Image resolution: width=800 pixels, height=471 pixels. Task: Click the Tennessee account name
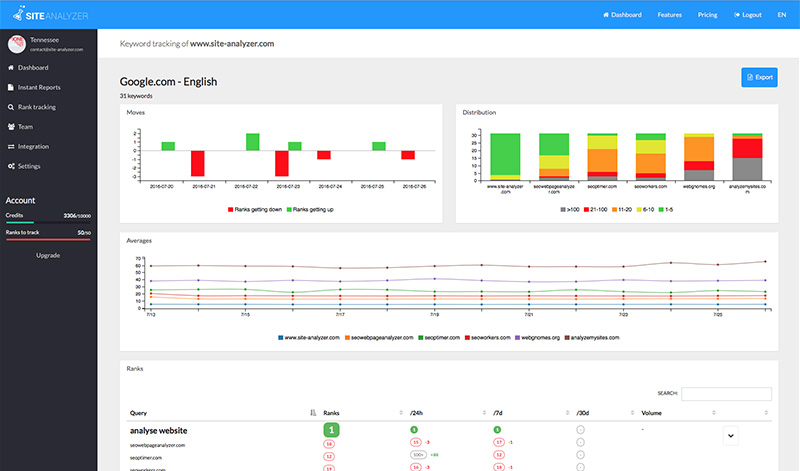click(x=44, y=39)
